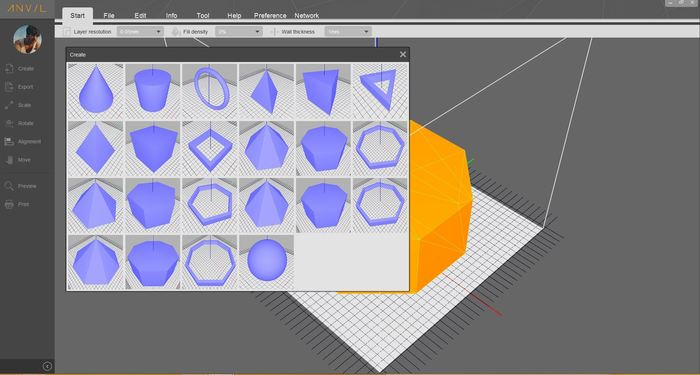Image resolution: width=700 pixels, height=375 pixels.
Task: Click the user profile avatar
Action: 27,39
